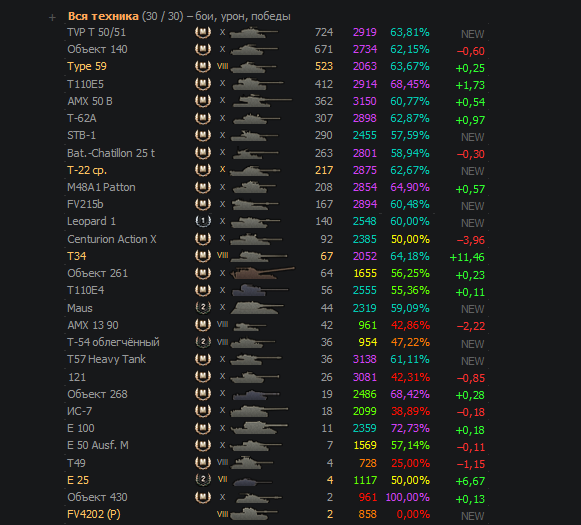Screen dimensions: 581x525
Task: Click the class 2 badge for Maus
Action: (203, 307)
